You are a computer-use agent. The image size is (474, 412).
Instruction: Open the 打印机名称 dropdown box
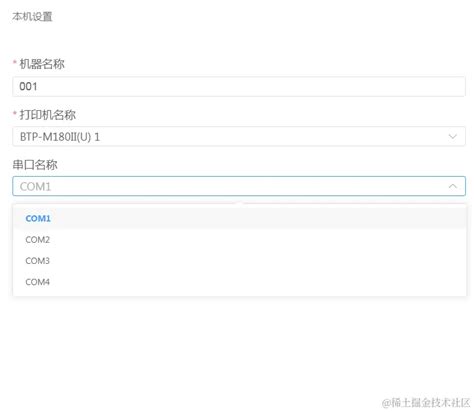pyautogui.click(x=239, y=136)
